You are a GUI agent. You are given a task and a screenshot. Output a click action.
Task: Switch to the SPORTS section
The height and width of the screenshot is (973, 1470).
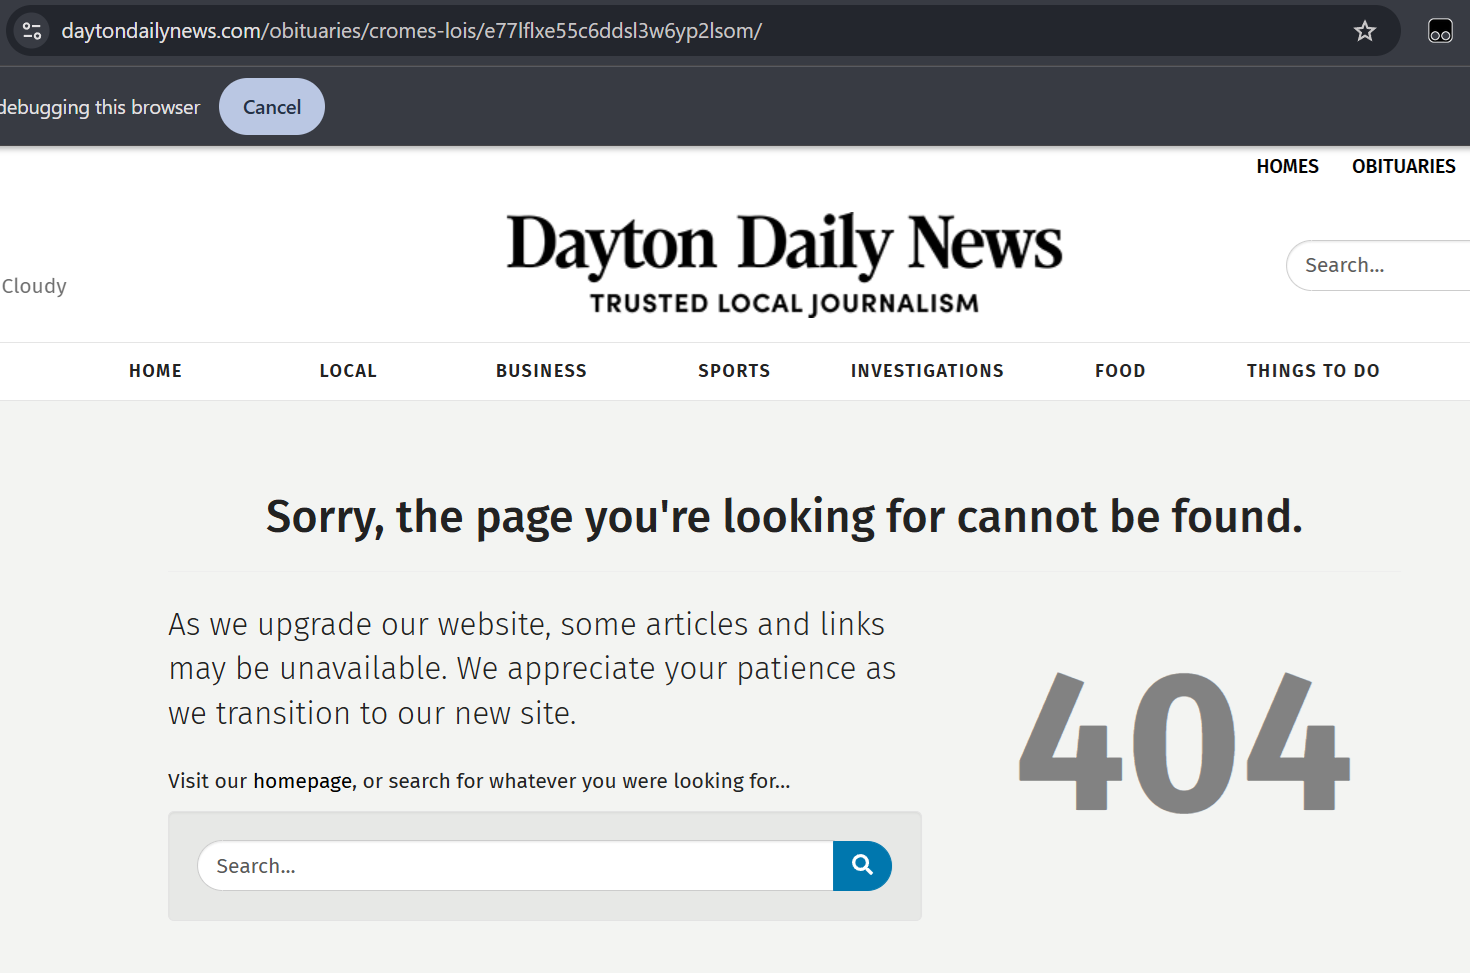click(x=734, y=370)
